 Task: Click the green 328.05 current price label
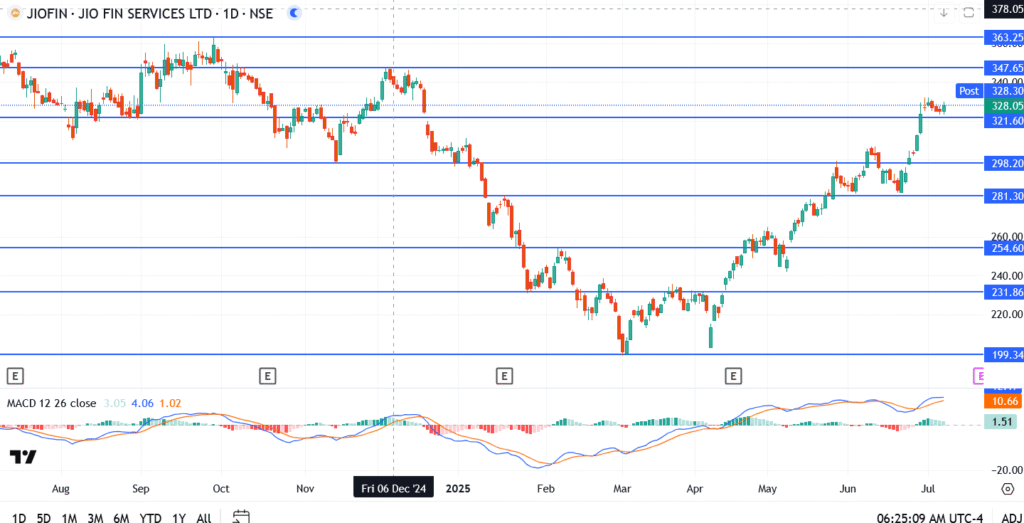tap(1004, 105)
